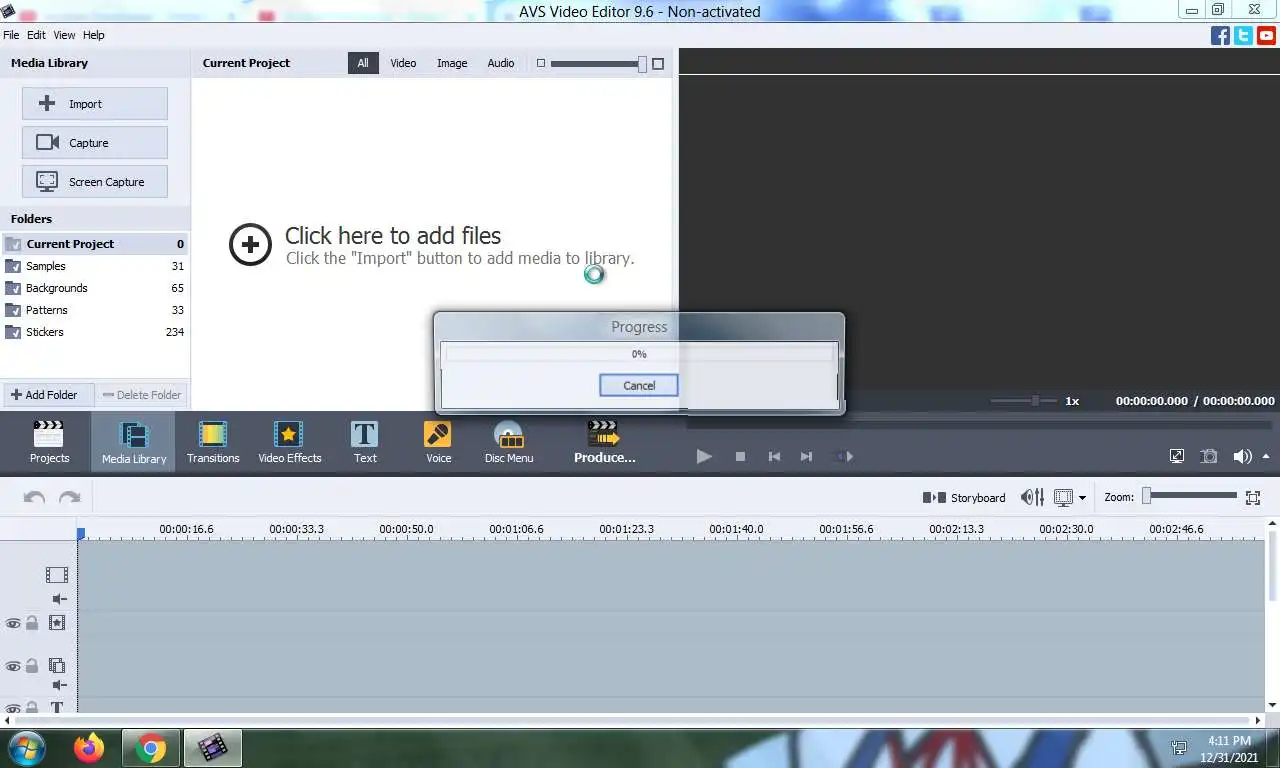Viewport: 1280px width, 768px height.
Task: Click the Redo arrow
Action: (70, 497)
